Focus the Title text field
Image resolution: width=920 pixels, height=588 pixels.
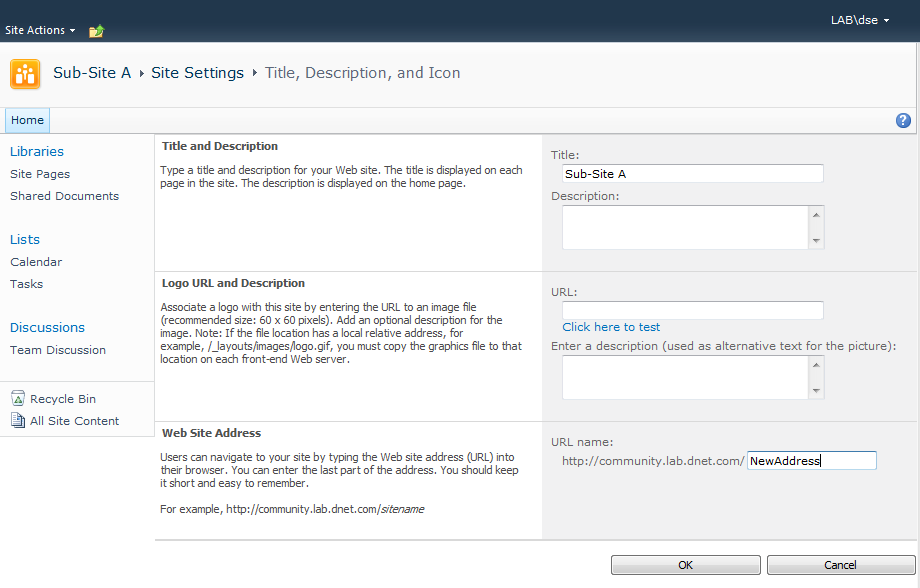[692, 174]
